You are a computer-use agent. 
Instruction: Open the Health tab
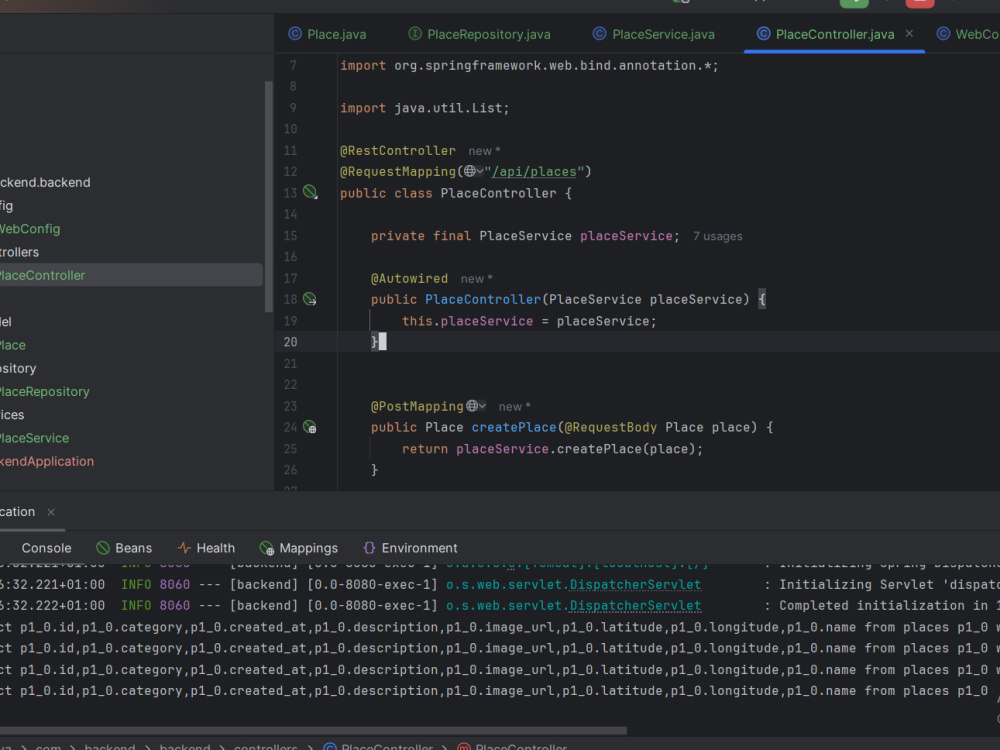point(206,548)
